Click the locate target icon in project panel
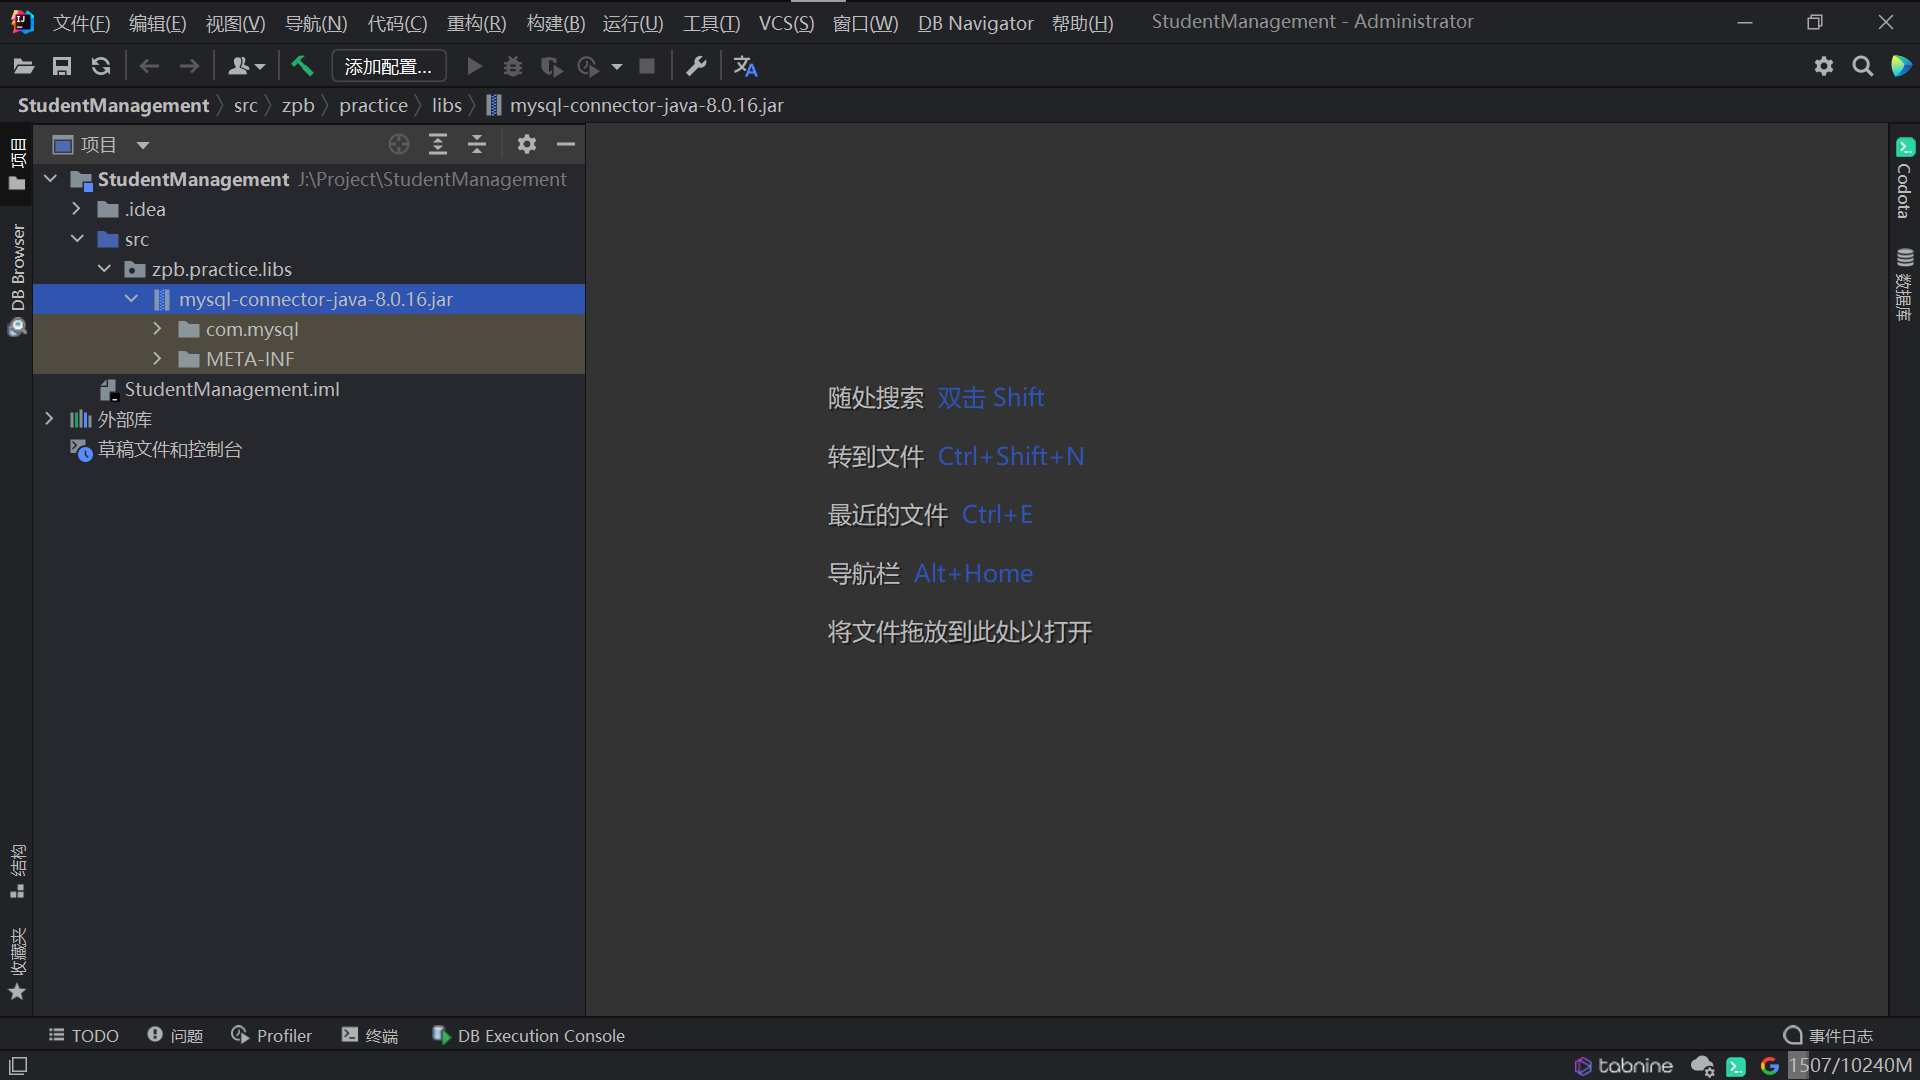Screen dimensions: 1920x1080 (x=399, y=145)
